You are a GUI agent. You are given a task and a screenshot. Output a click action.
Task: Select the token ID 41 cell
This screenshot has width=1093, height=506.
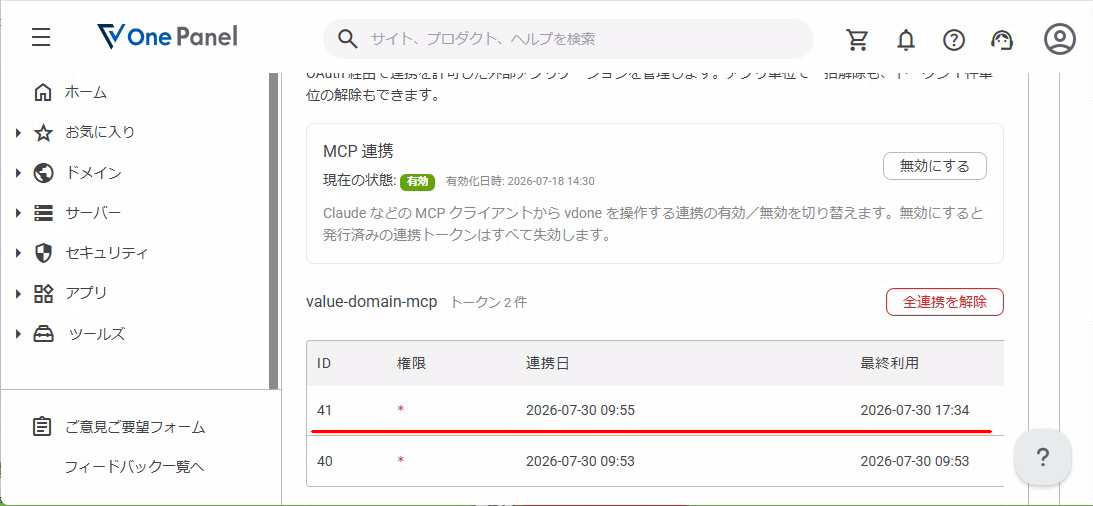324,411
